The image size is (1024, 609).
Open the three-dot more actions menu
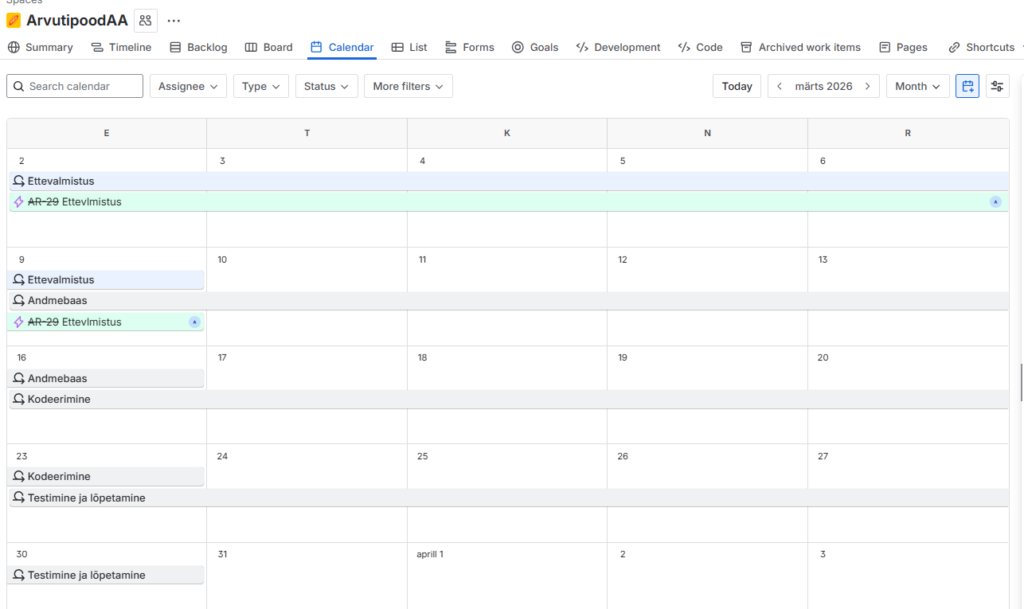(x=174, y=20)
